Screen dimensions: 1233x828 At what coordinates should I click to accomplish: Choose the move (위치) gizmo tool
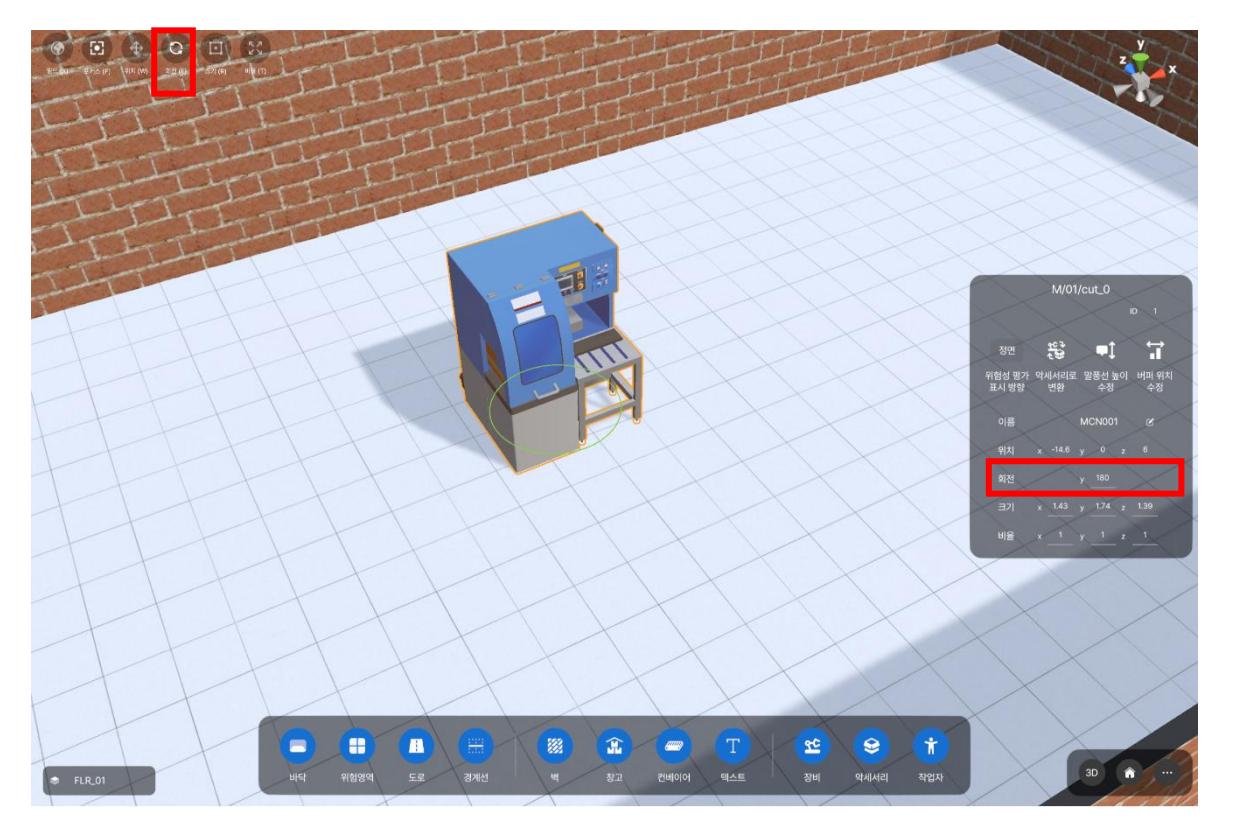[136, 48]
